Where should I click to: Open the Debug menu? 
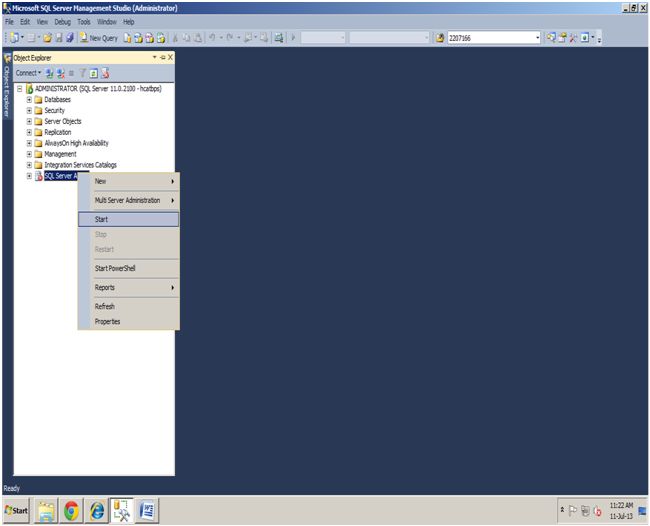click(63, 22)
